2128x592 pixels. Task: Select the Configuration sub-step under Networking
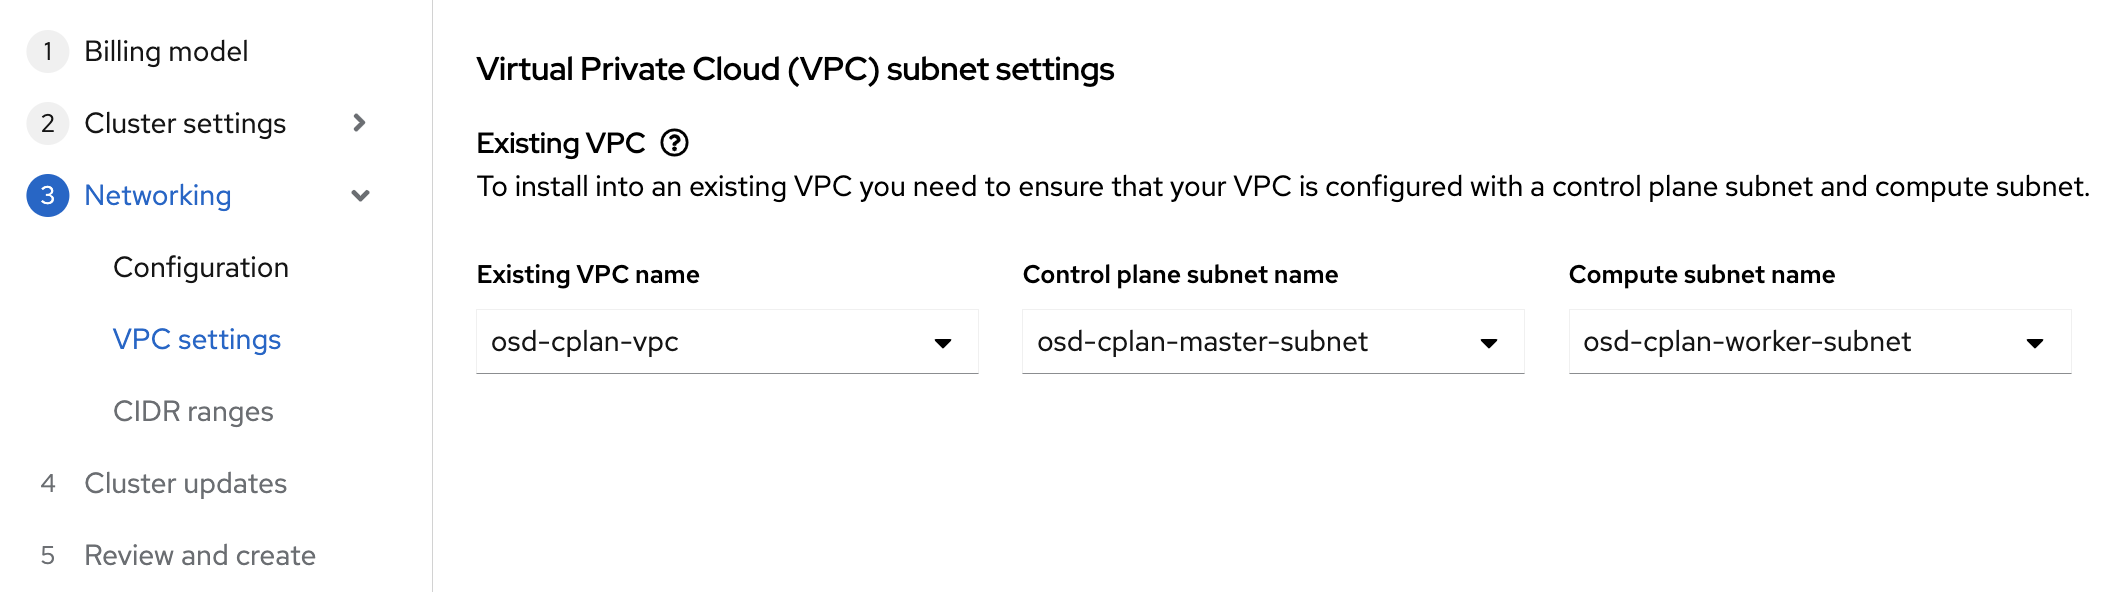coord(202,267)
